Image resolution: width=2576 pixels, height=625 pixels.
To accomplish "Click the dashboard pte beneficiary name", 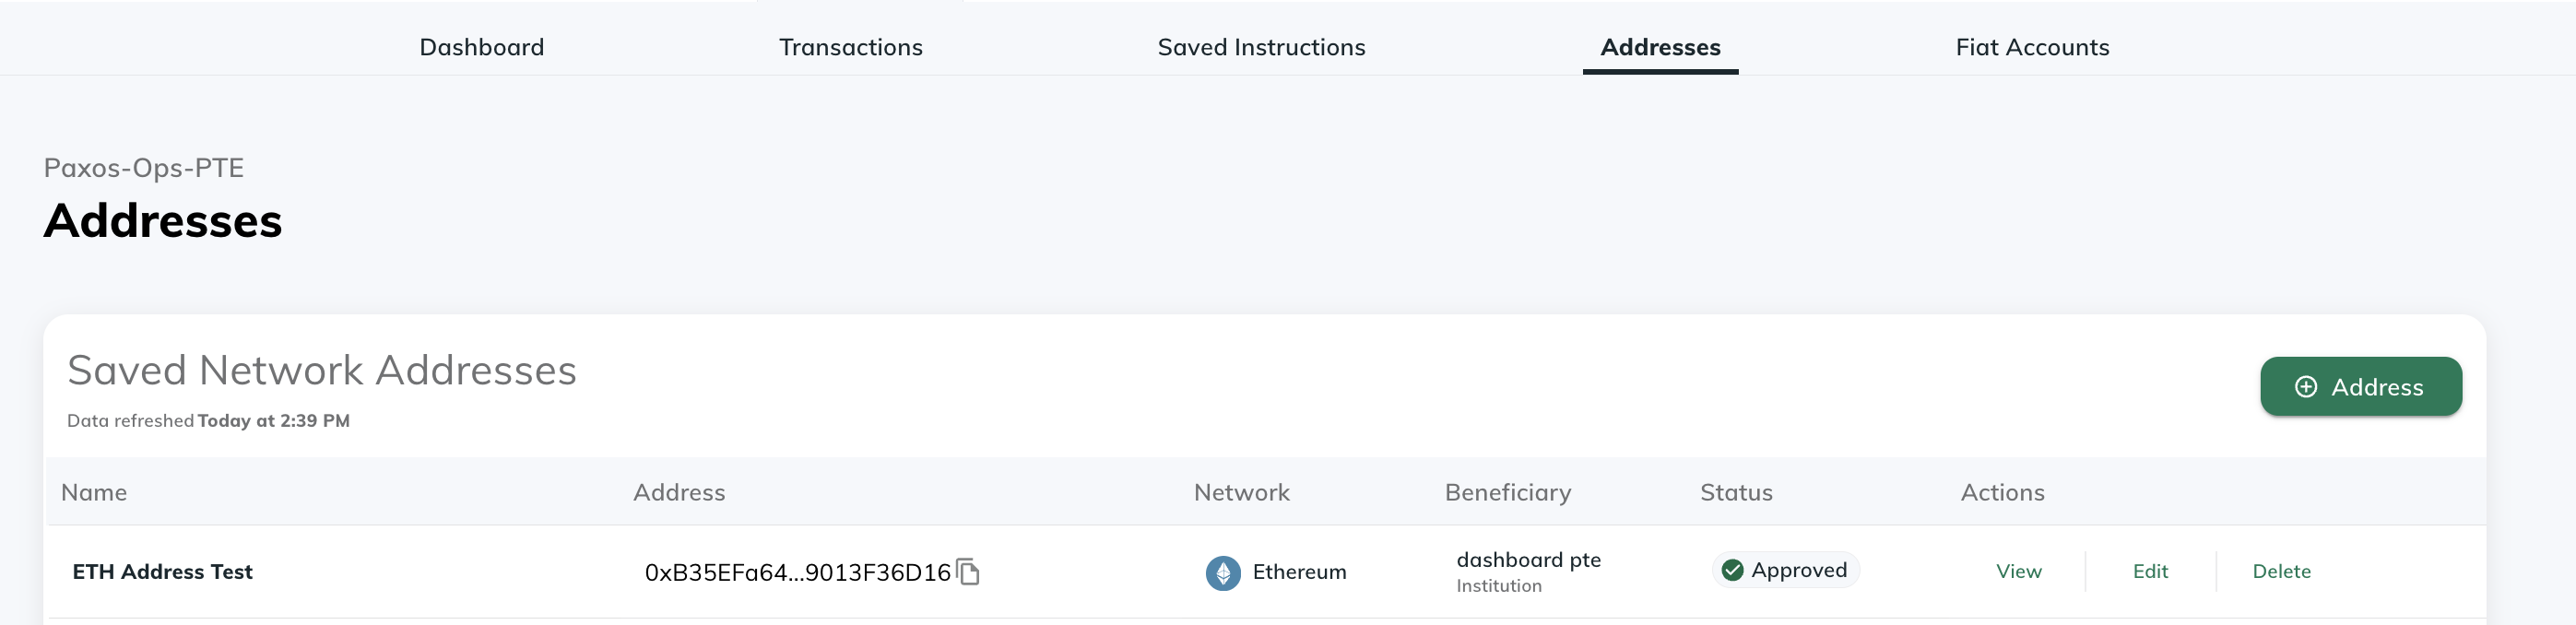I will [1528, 560].
